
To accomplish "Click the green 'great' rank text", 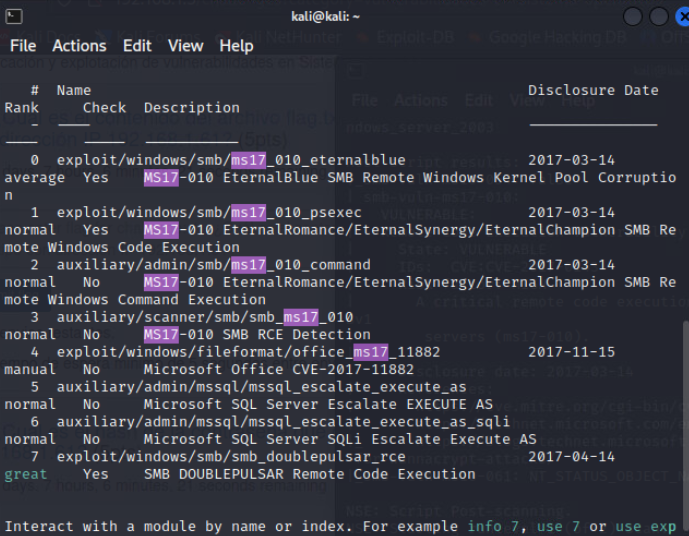I will [25, 474].
